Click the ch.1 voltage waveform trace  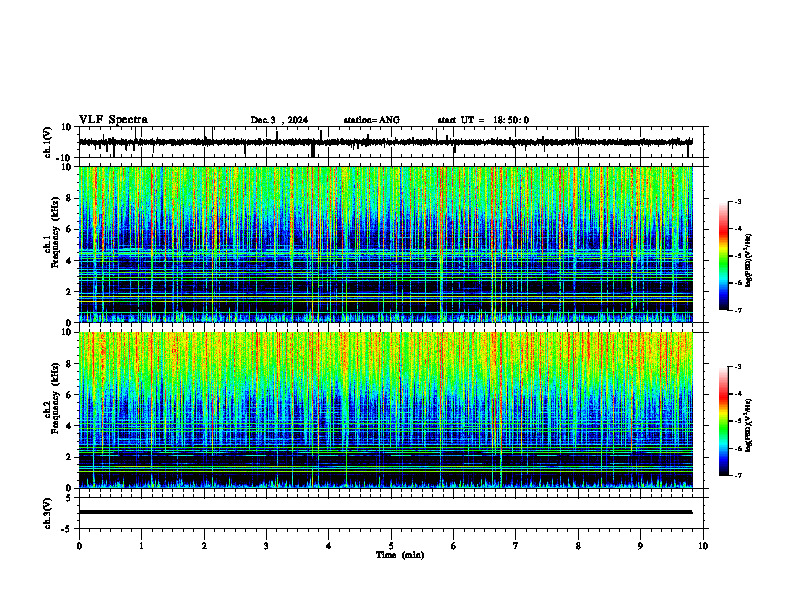(x=385, y=142)
